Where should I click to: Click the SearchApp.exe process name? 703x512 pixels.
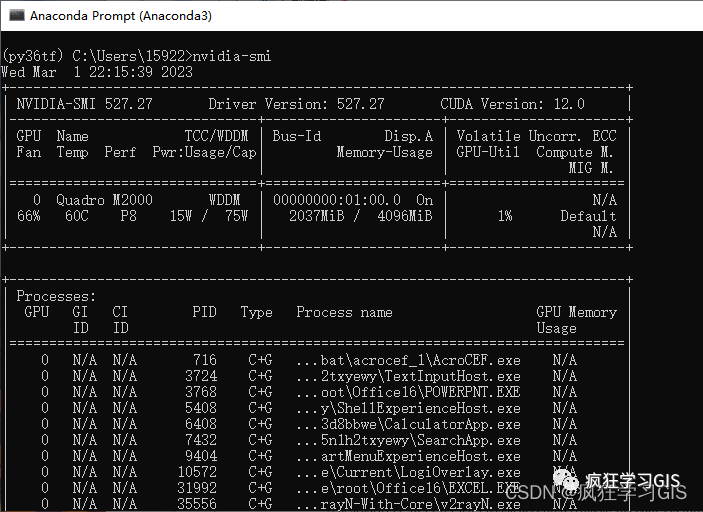click(x=408, y=440)
